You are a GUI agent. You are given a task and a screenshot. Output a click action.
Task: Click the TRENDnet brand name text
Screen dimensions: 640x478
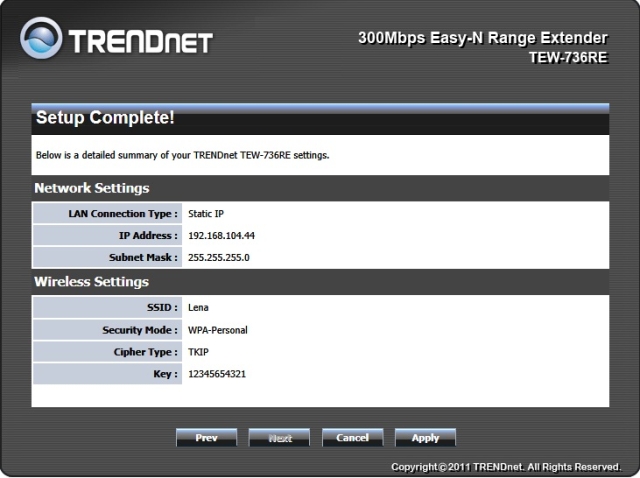(141, 44)
